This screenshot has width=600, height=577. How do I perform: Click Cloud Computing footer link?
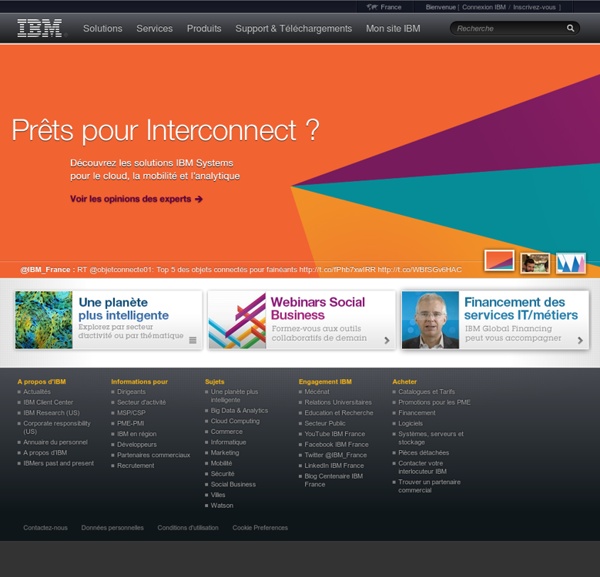[x=235, y=421]
